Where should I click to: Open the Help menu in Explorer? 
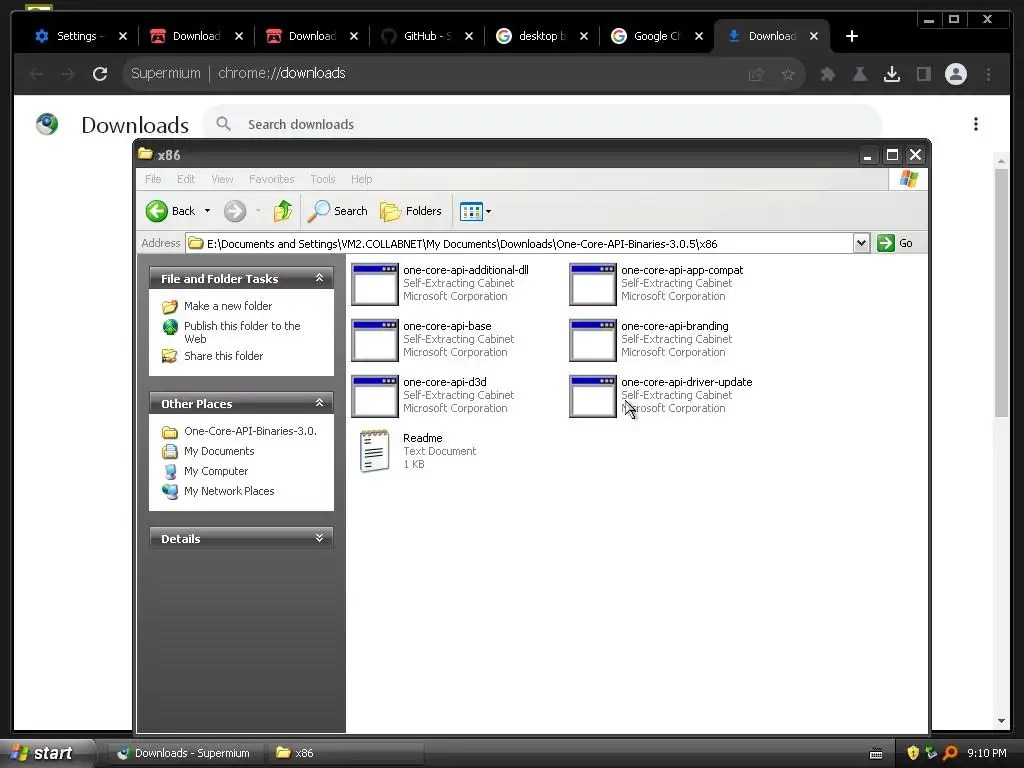tap(361, 179)
